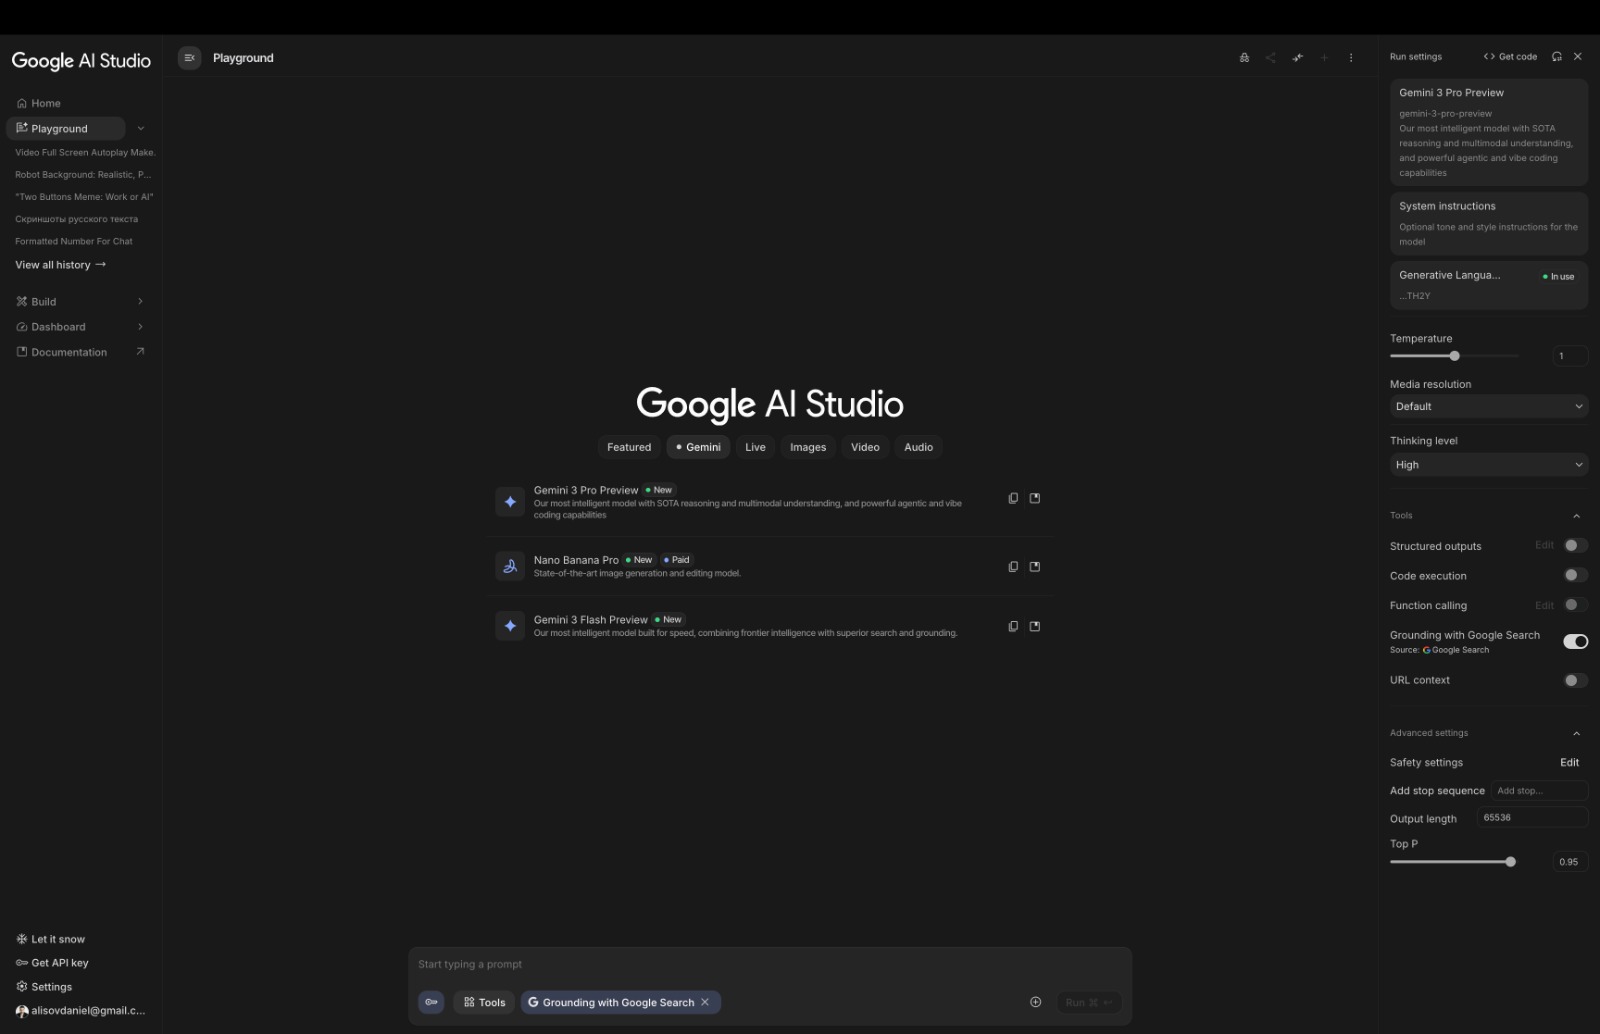This screenshot has width=1600, height=1034.
Task: Open System instructions card
Action: point(1489,223)
